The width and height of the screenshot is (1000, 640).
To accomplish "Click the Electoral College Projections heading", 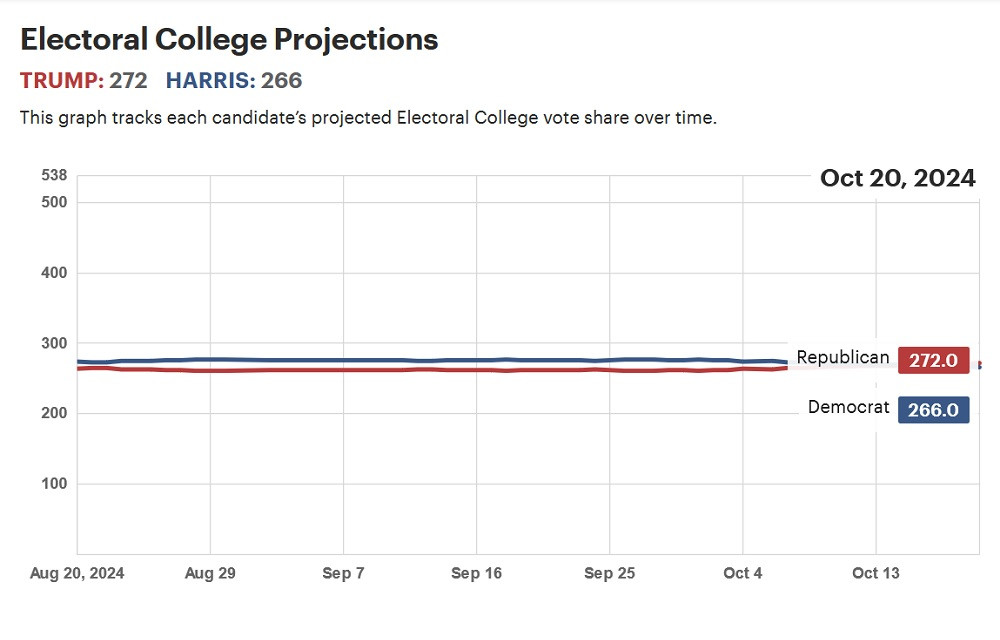I will coord(229,40).
